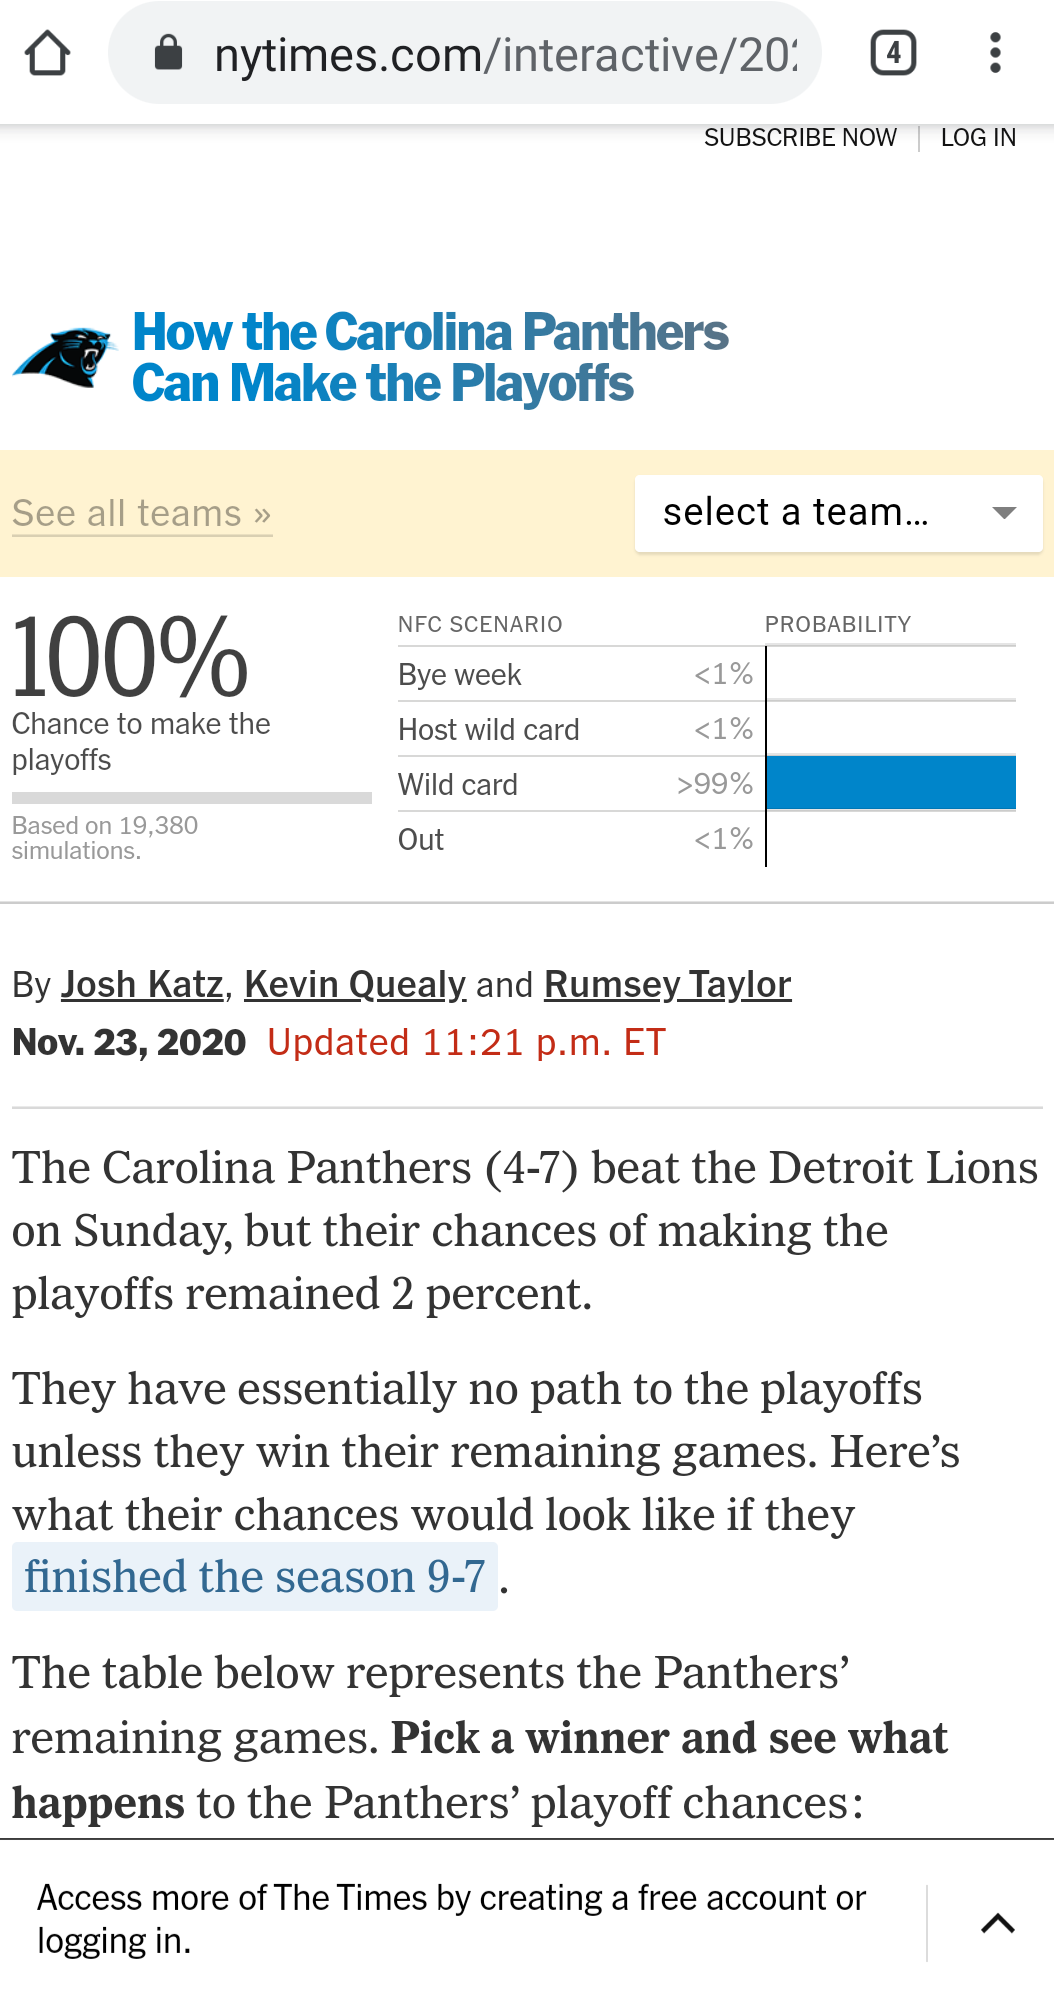
Task: Click SUBSCRIBE NOW in the header
Action: (x=800, y=138)
